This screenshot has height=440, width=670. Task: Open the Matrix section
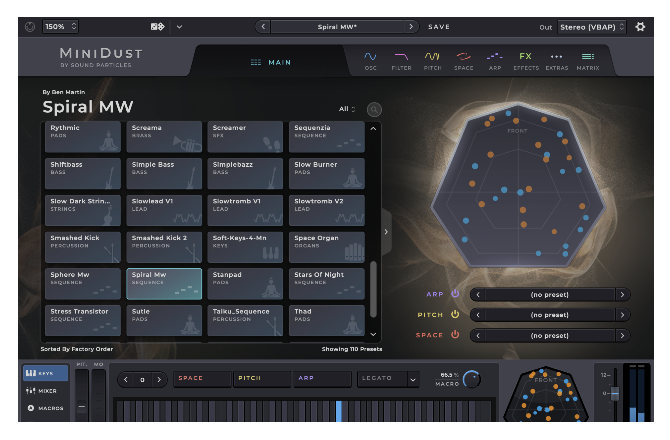point(588,61)
